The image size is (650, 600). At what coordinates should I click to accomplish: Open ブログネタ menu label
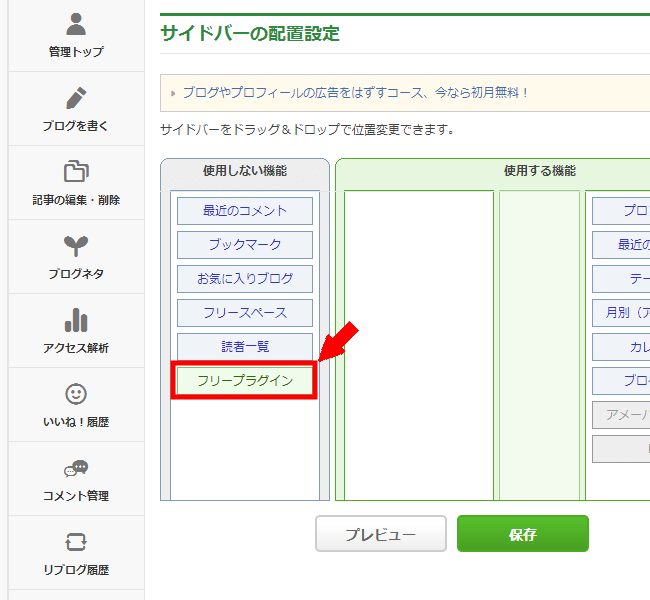point(76,274)
